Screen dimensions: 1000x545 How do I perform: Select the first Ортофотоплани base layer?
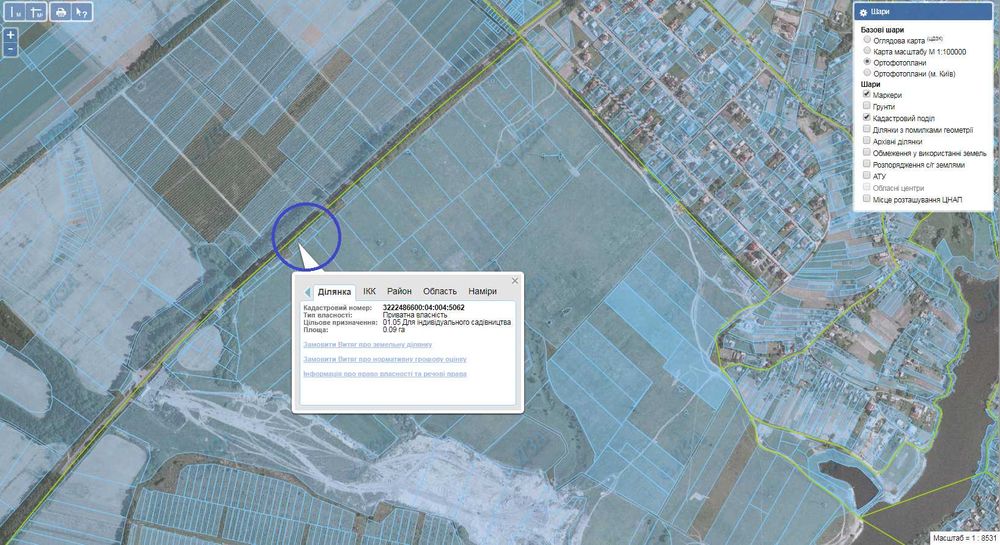pos(867,62)
